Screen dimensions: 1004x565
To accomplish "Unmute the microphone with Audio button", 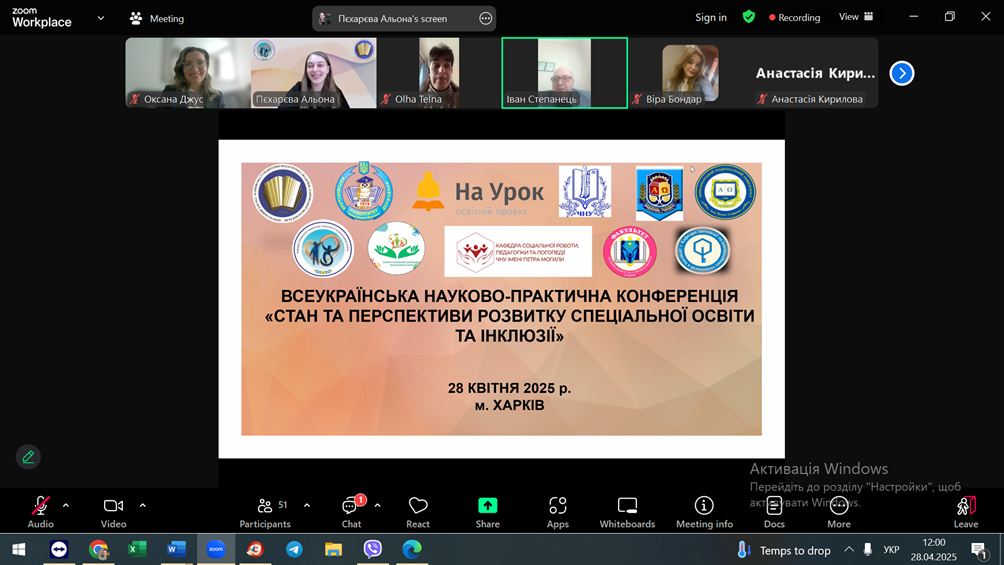I will [40, 512].
